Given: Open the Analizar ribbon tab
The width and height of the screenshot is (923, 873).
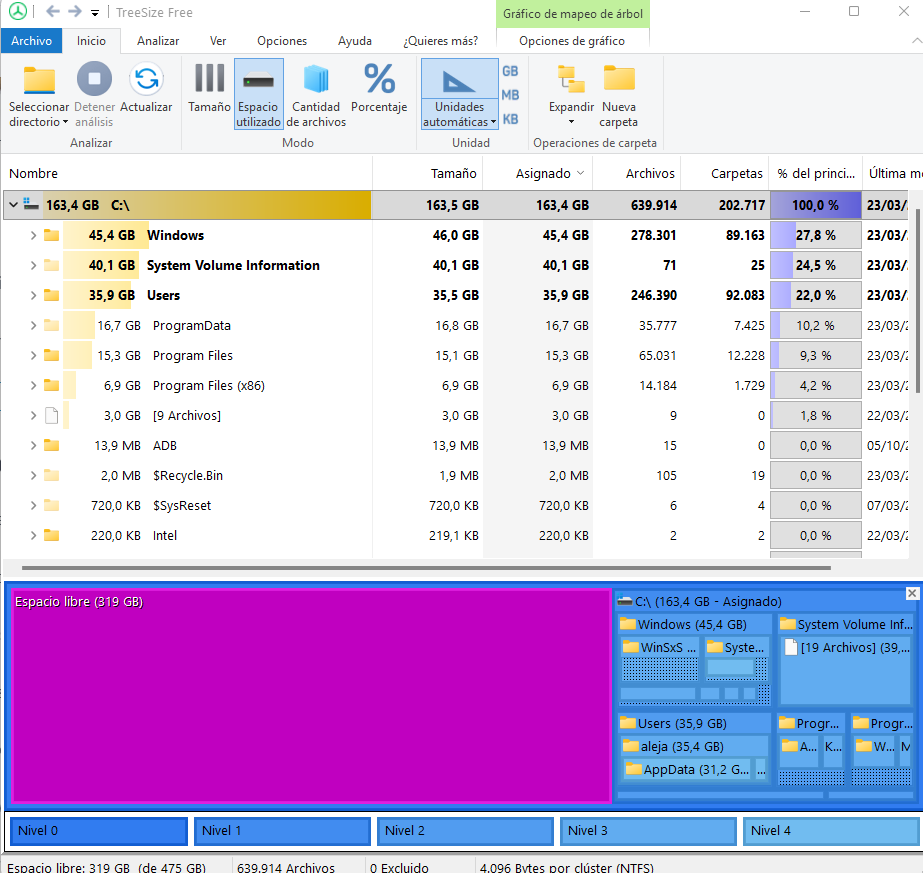Looking at the screenshot, I should pyautogui.click(x=158, y=41).
